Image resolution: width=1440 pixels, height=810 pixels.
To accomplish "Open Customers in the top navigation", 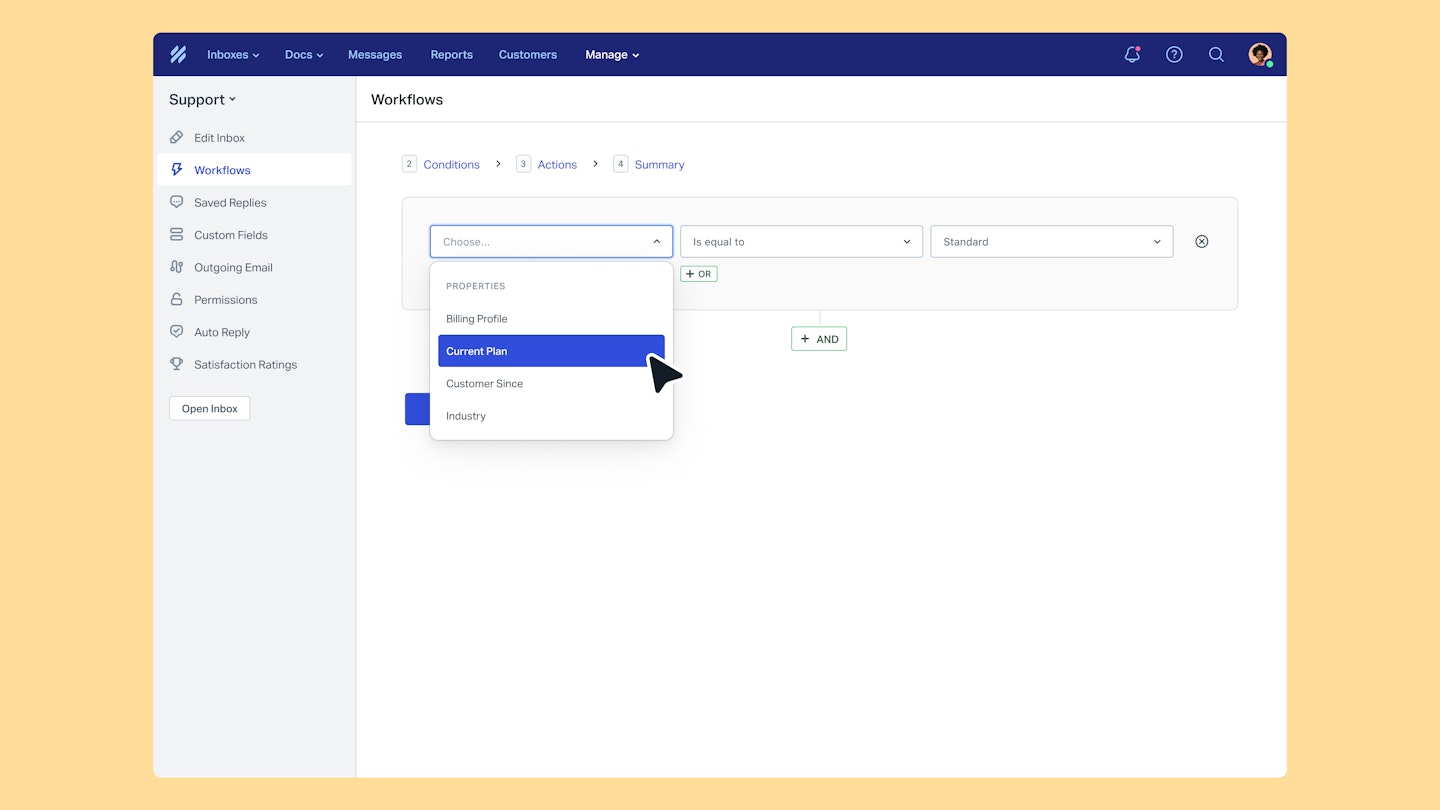I will tap(528, 55).
